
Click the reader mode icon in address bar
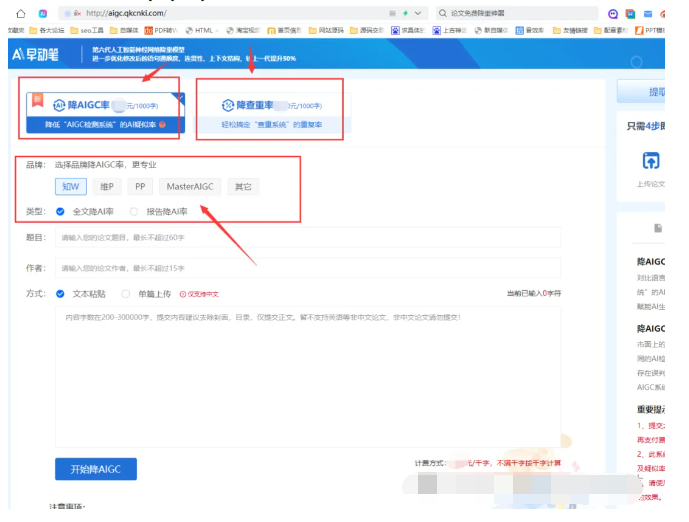point(392,13)
